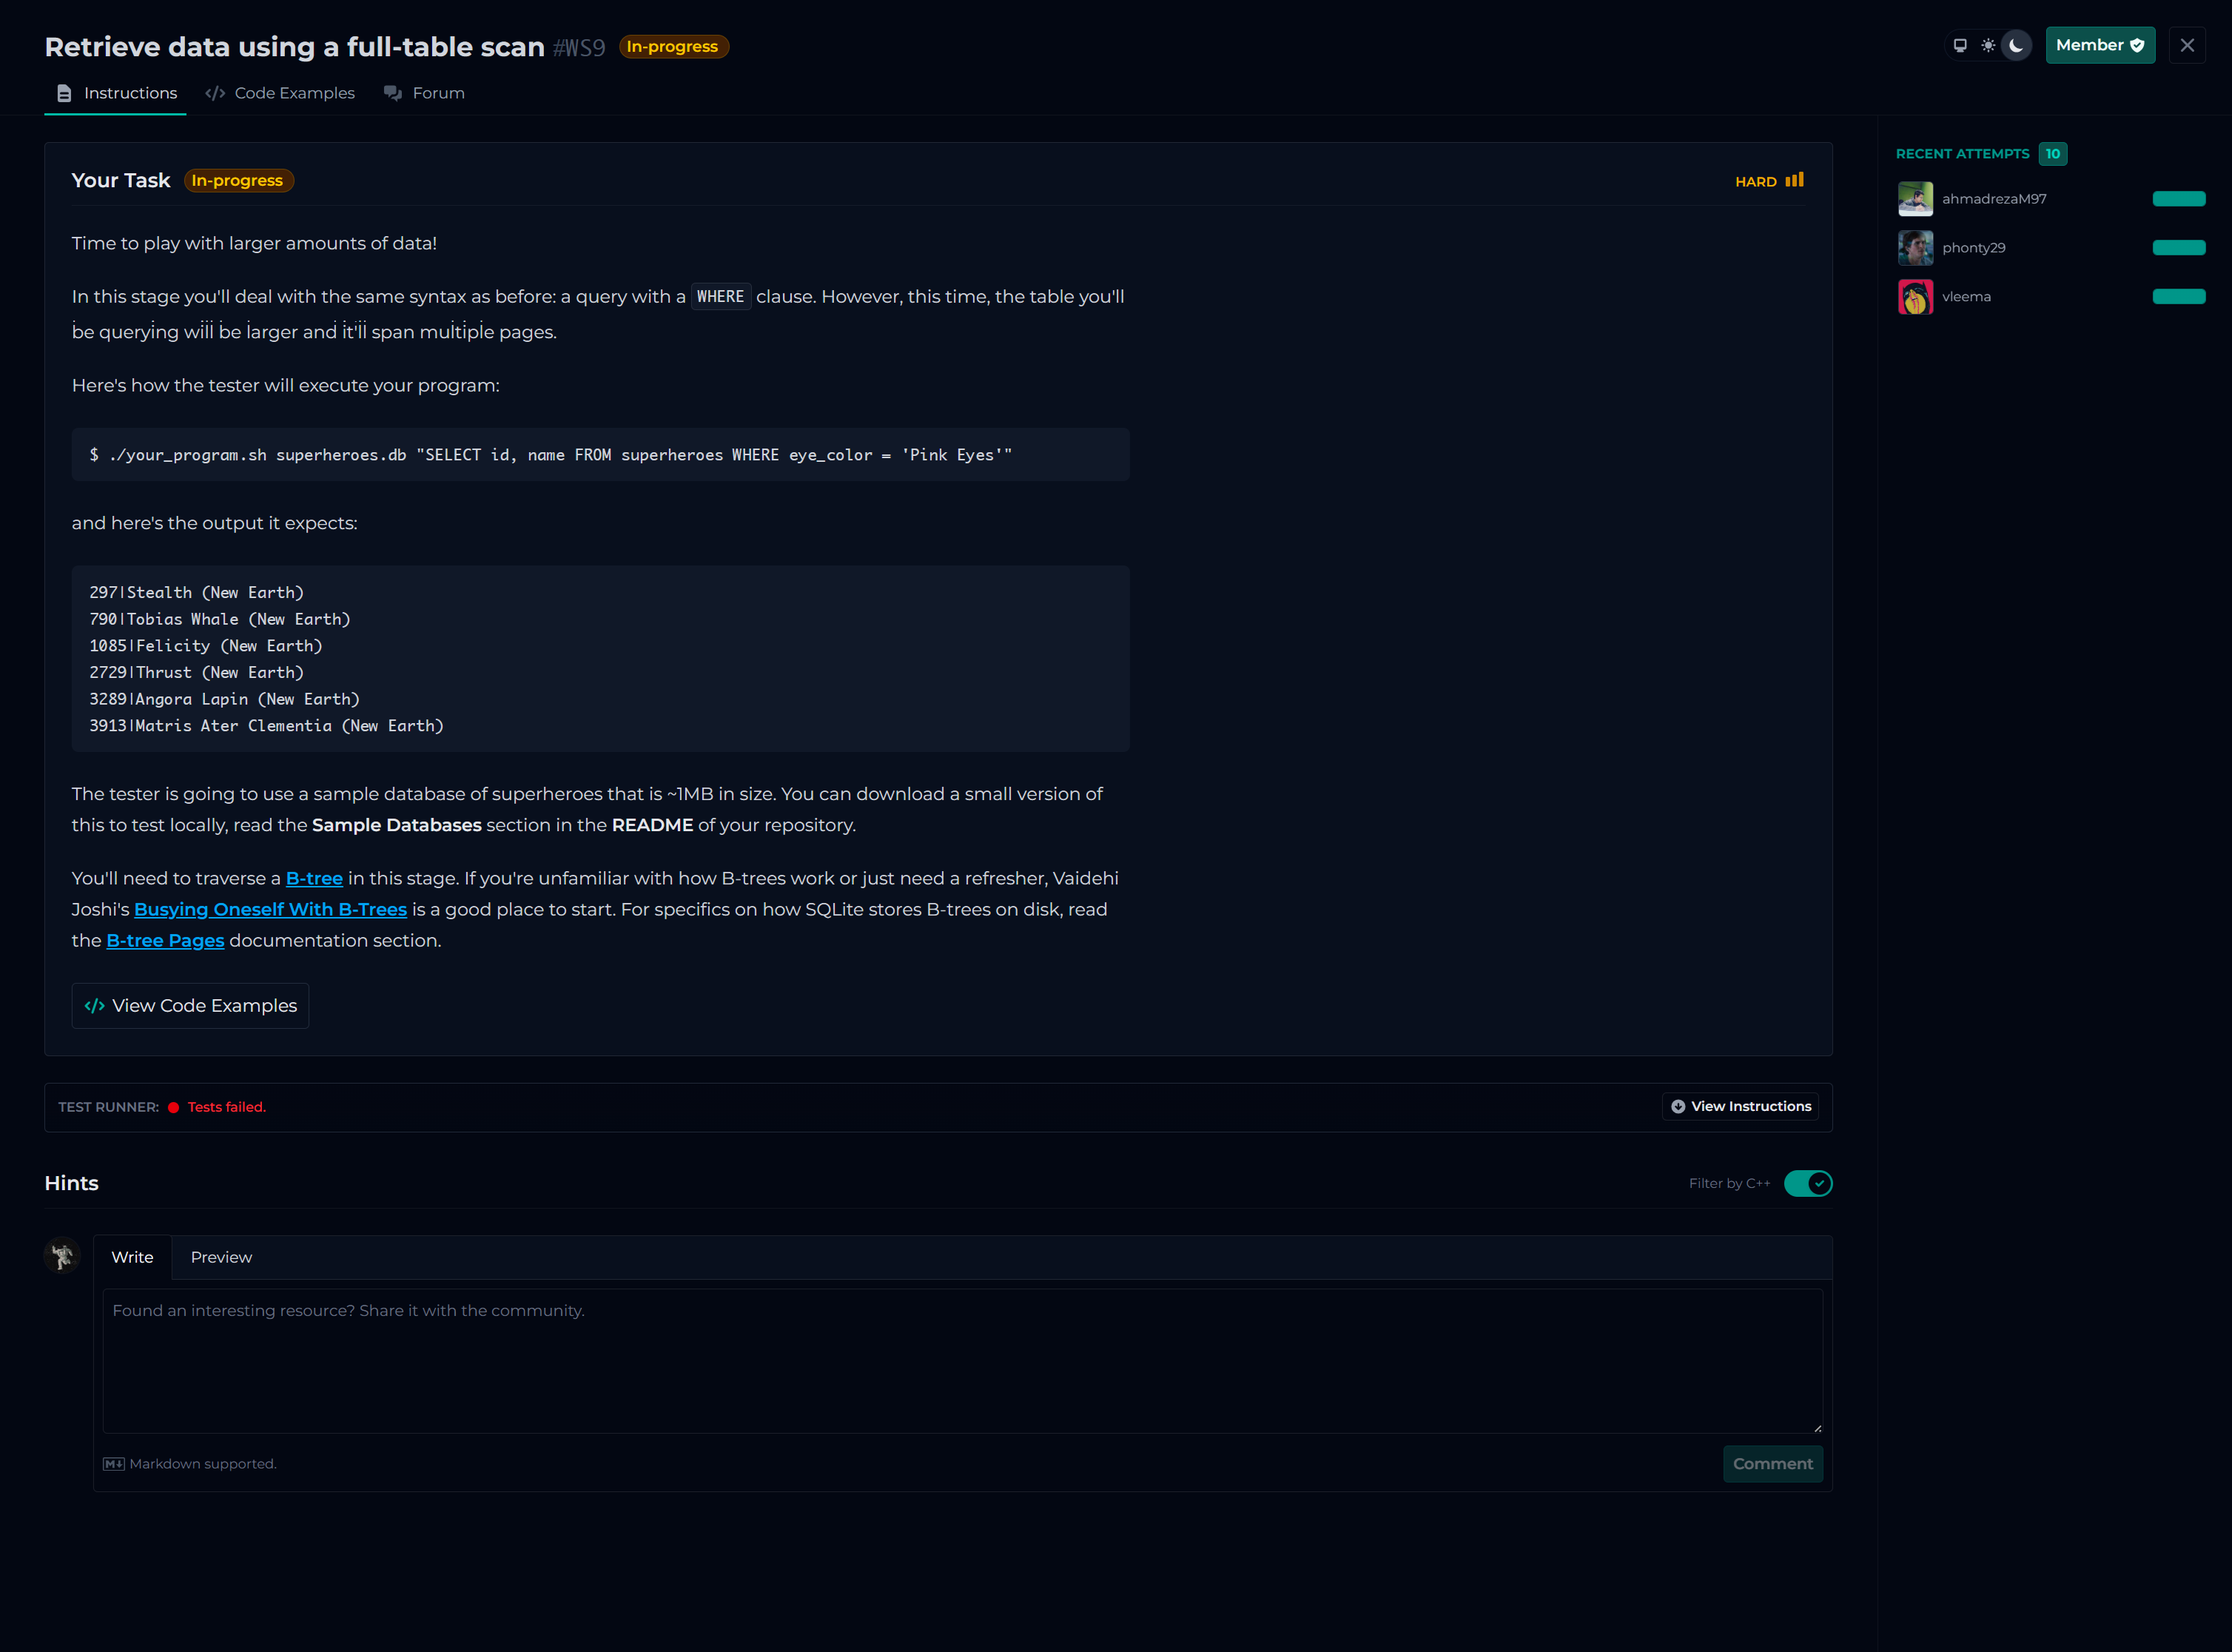The height and width of the screenshot is (1652, 2232).
Task: Click vleema's avatar thumbnail
Action: pyautogui.click(x=1915, y=297)
